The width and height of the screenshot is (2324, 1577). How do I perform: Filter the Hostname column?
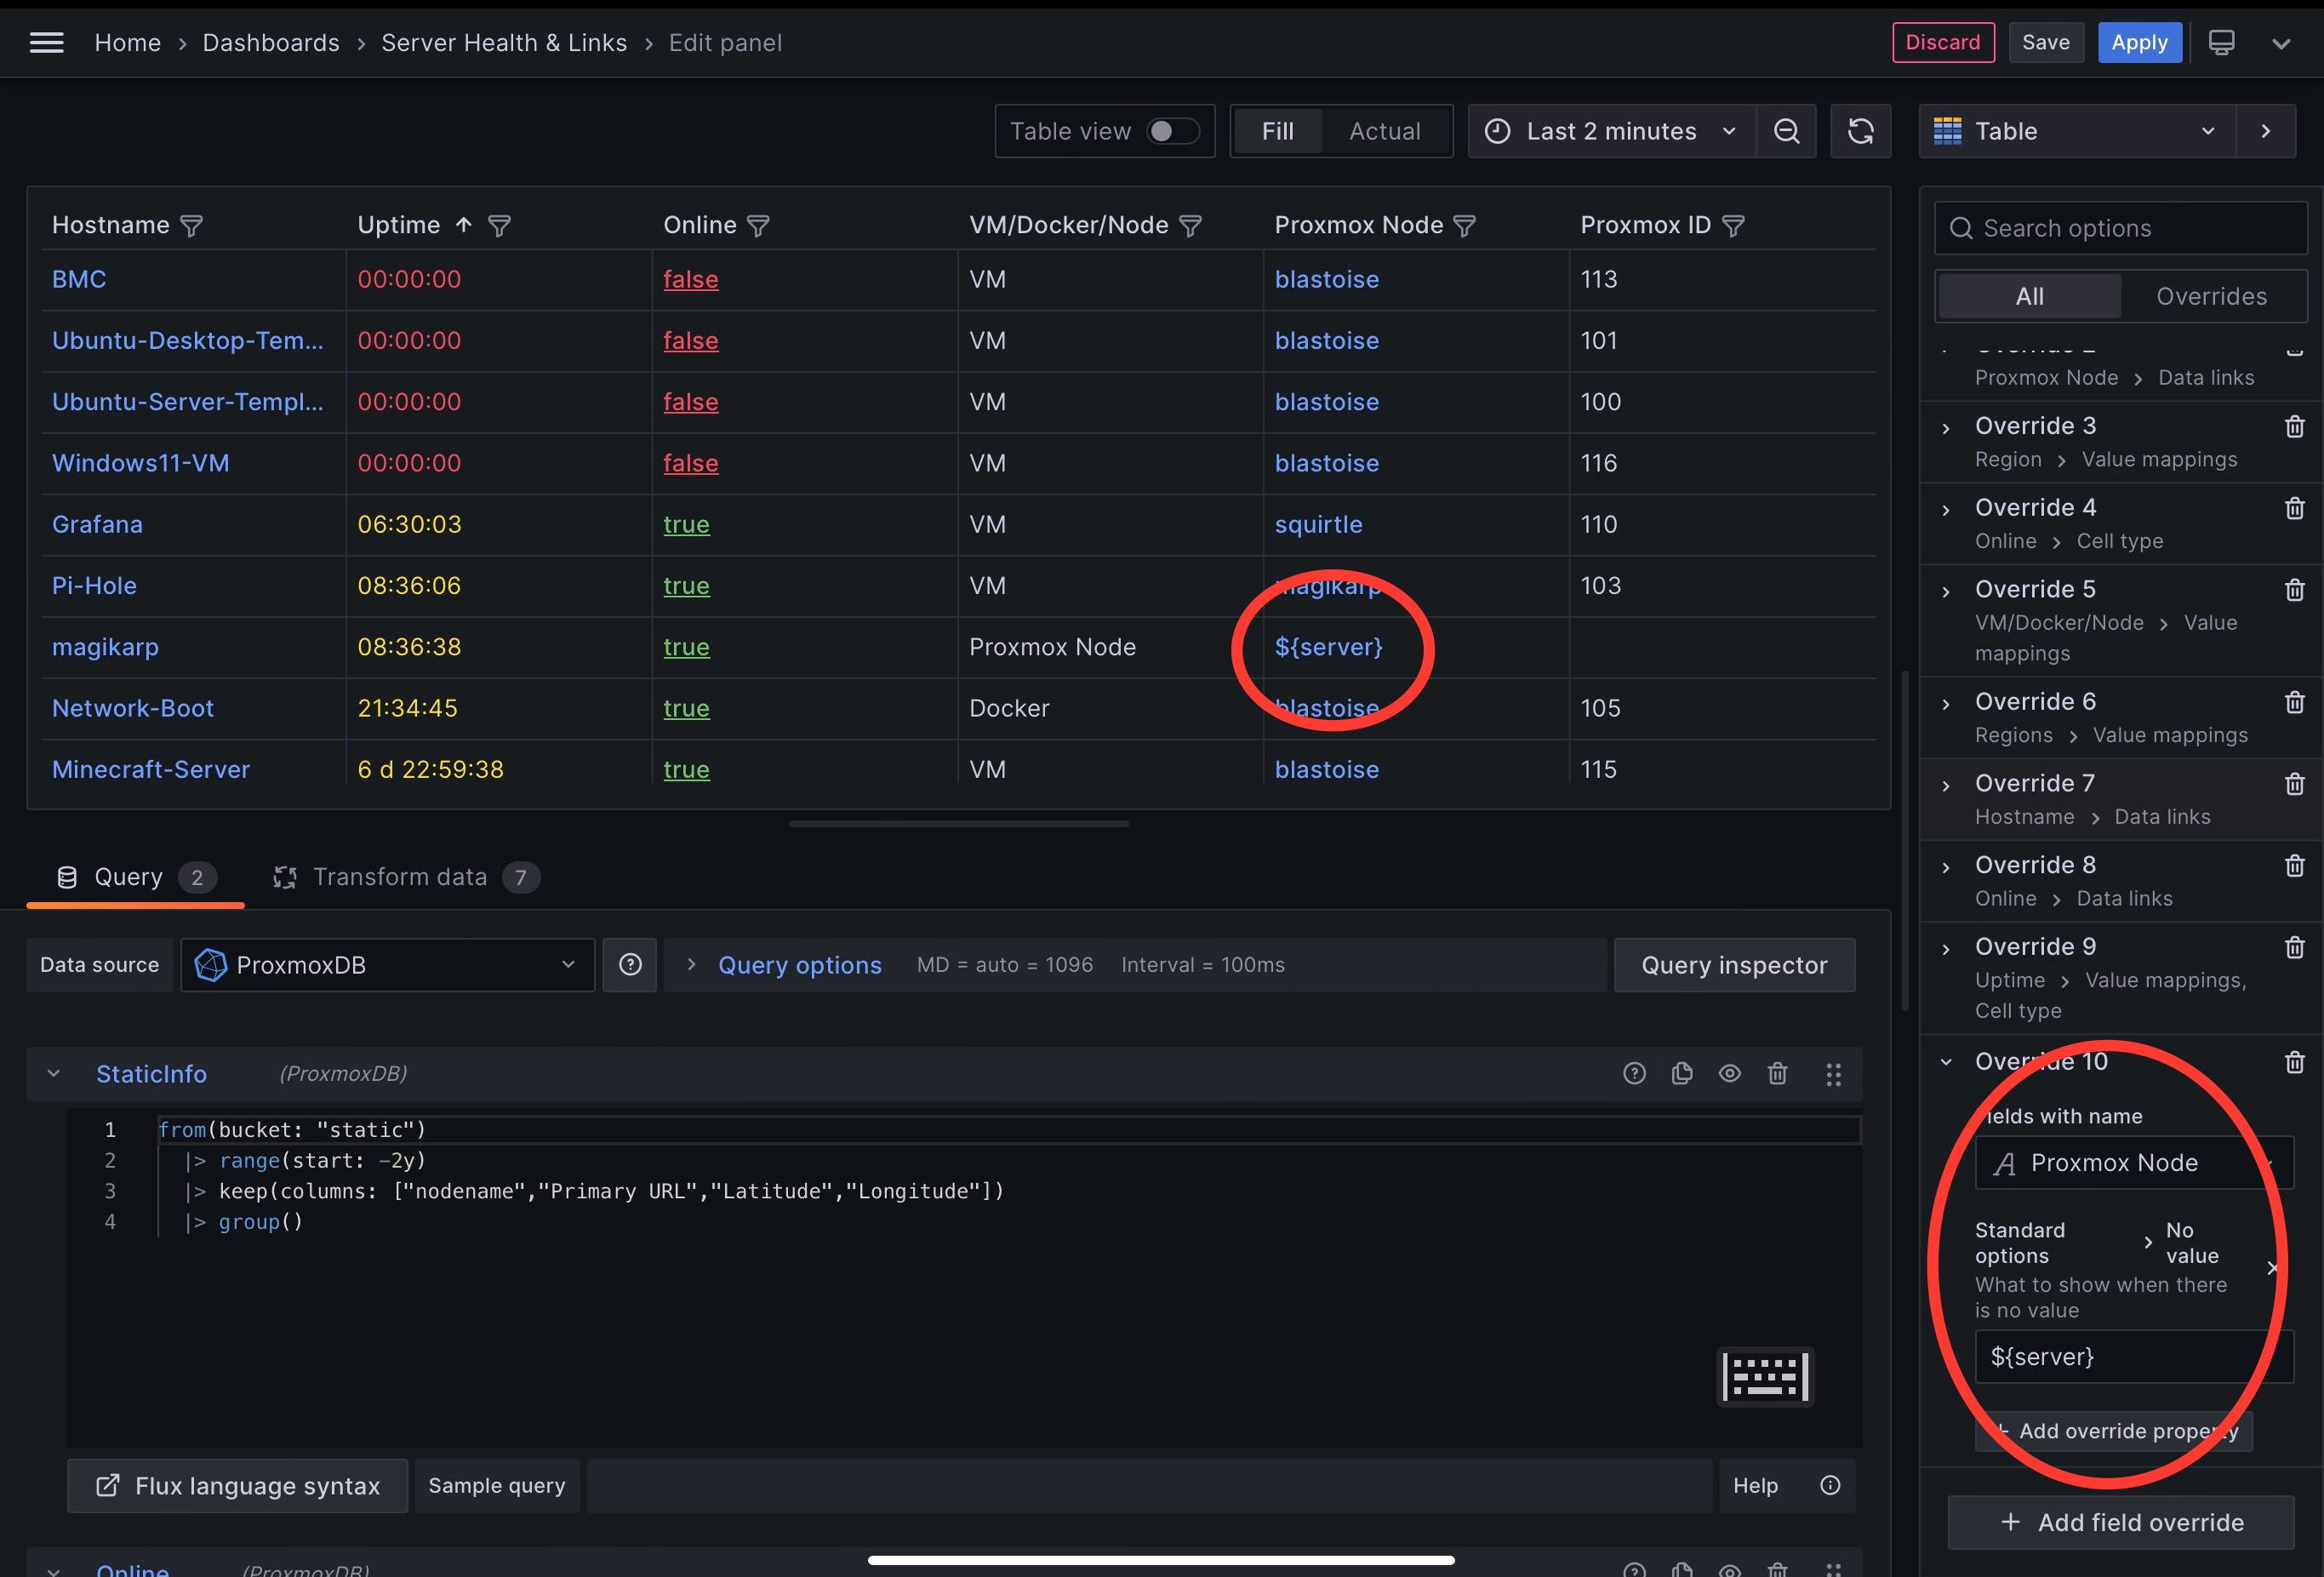click(x=191, y=226)
